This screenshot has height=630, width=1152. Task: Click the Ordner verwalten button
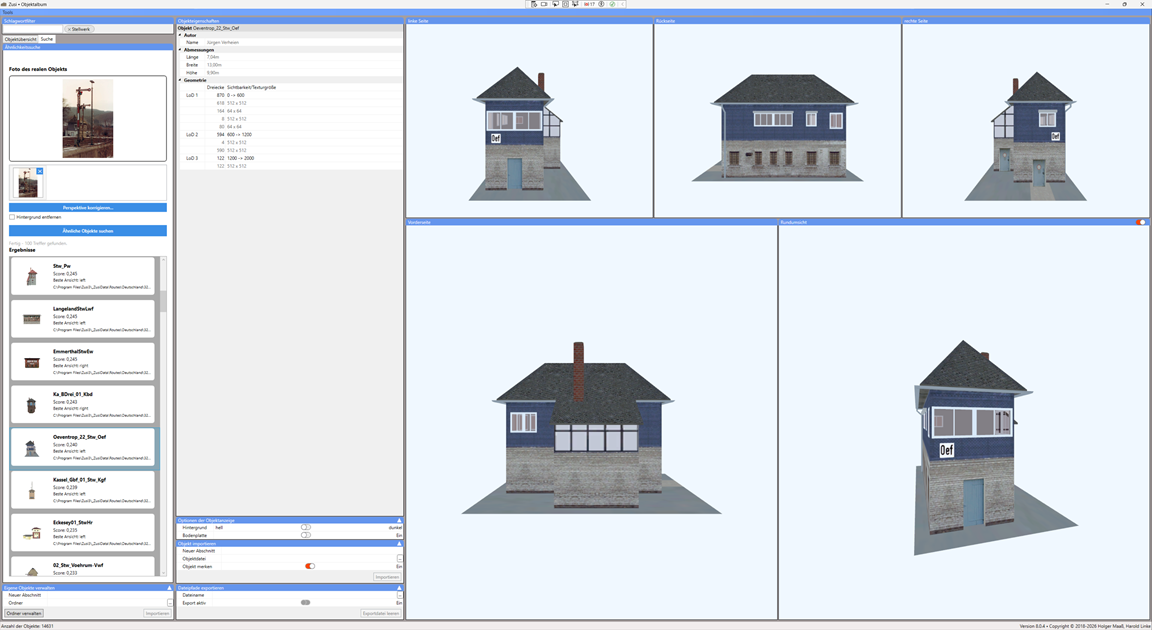[24, 613]
